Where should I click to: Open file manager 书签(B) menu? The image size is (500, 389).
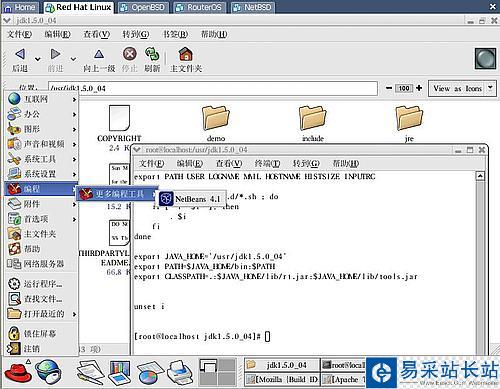tap(175, 34)
